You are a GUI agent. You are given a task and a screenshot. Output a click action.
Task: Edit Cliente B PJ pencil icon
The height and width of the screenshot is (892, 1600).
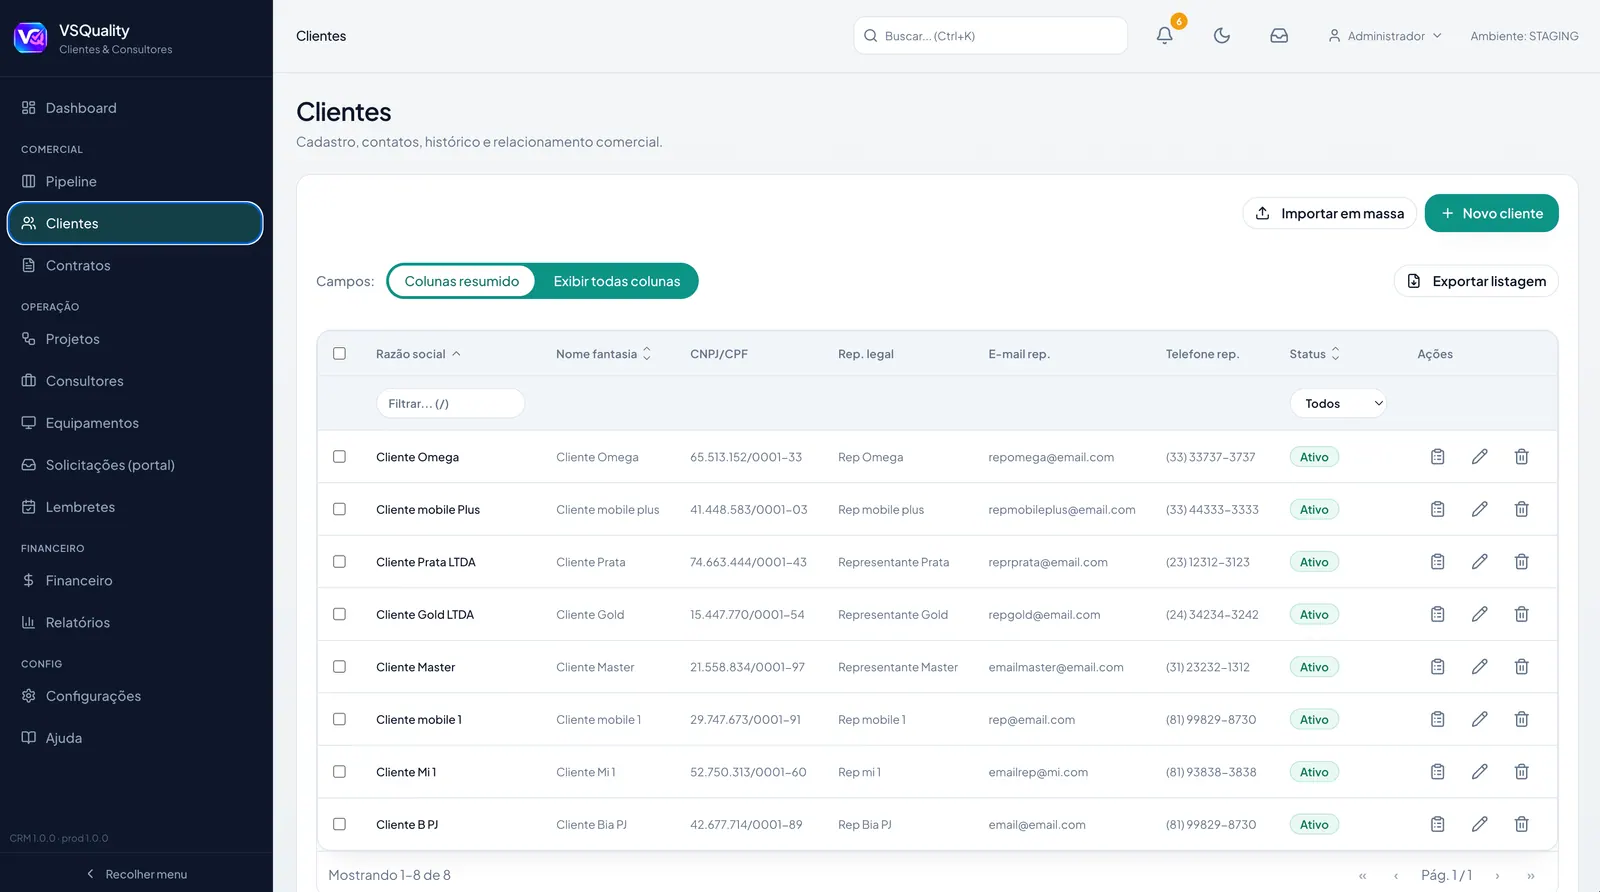click(x=1480, y=824)
